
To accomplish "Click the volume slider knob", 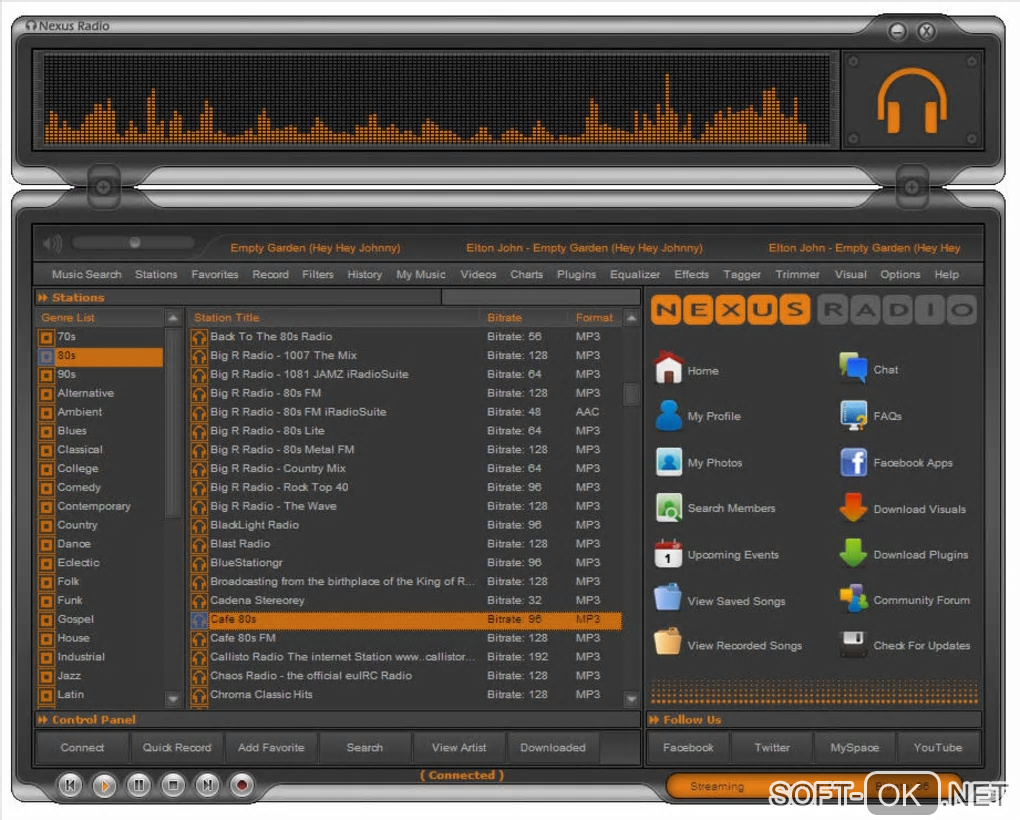I will click(135, 243).
